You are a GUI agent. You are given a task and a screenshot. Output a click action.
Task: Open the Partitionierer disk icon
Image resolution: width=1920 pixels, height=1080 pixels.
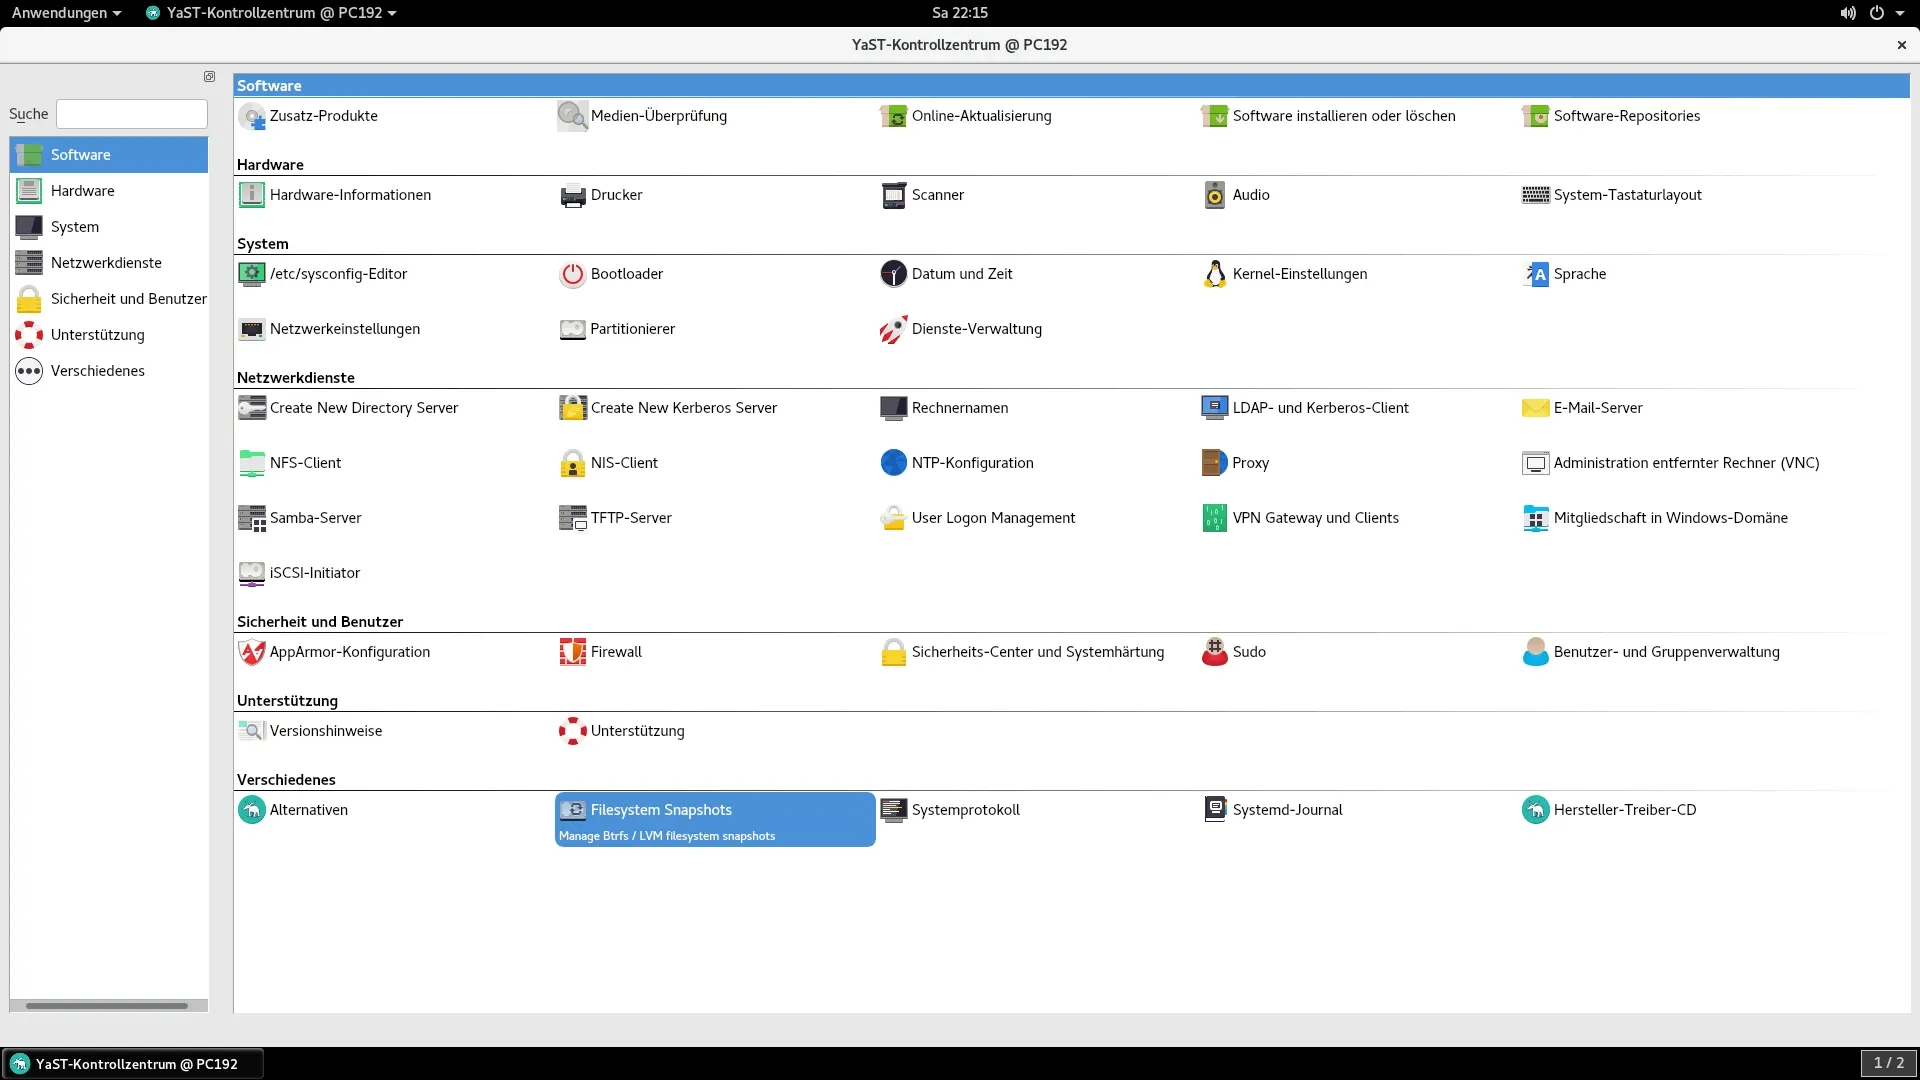(573, 329)
